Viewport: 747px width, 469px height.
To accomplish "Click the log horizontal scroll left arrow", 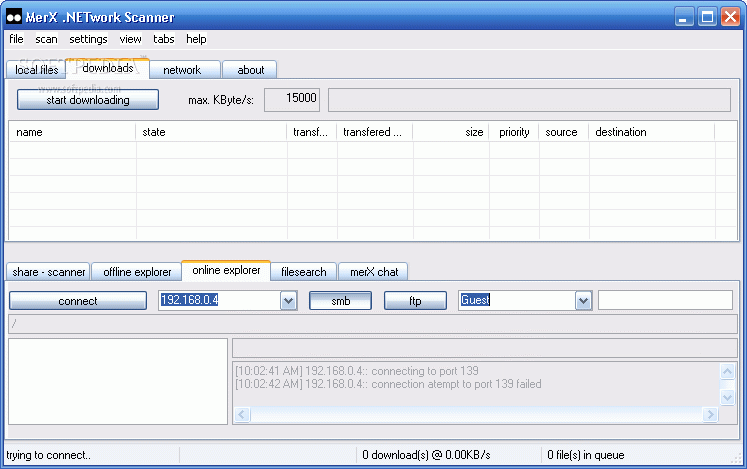I will click(242, 414).
